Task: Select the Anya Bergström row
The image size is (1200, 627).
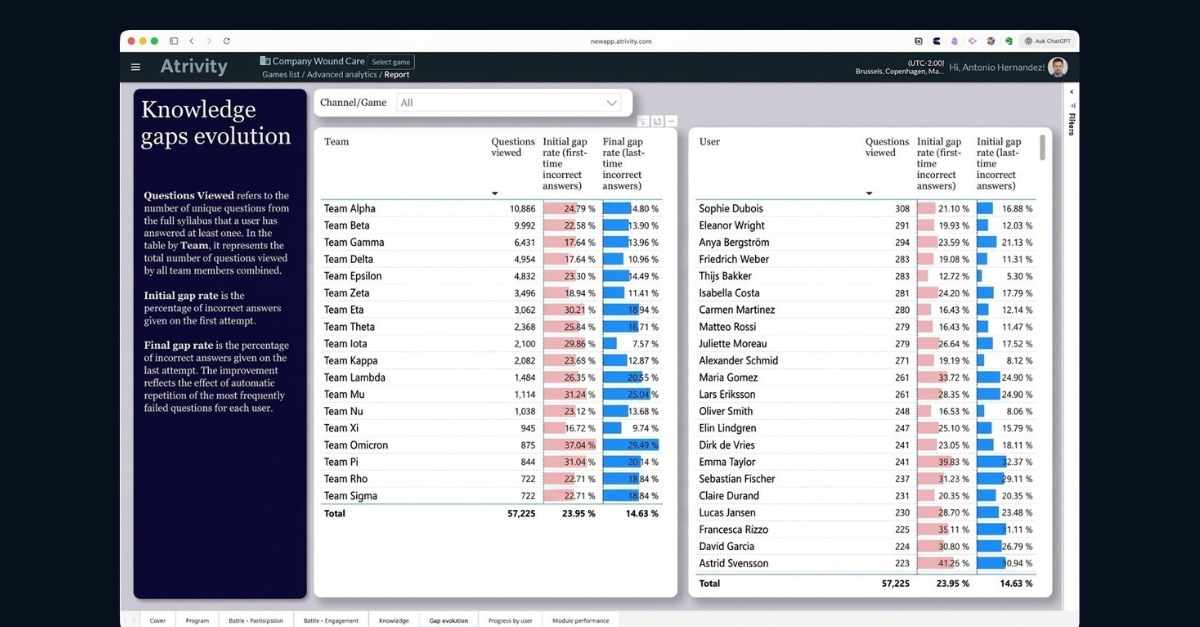Action: 867,242
